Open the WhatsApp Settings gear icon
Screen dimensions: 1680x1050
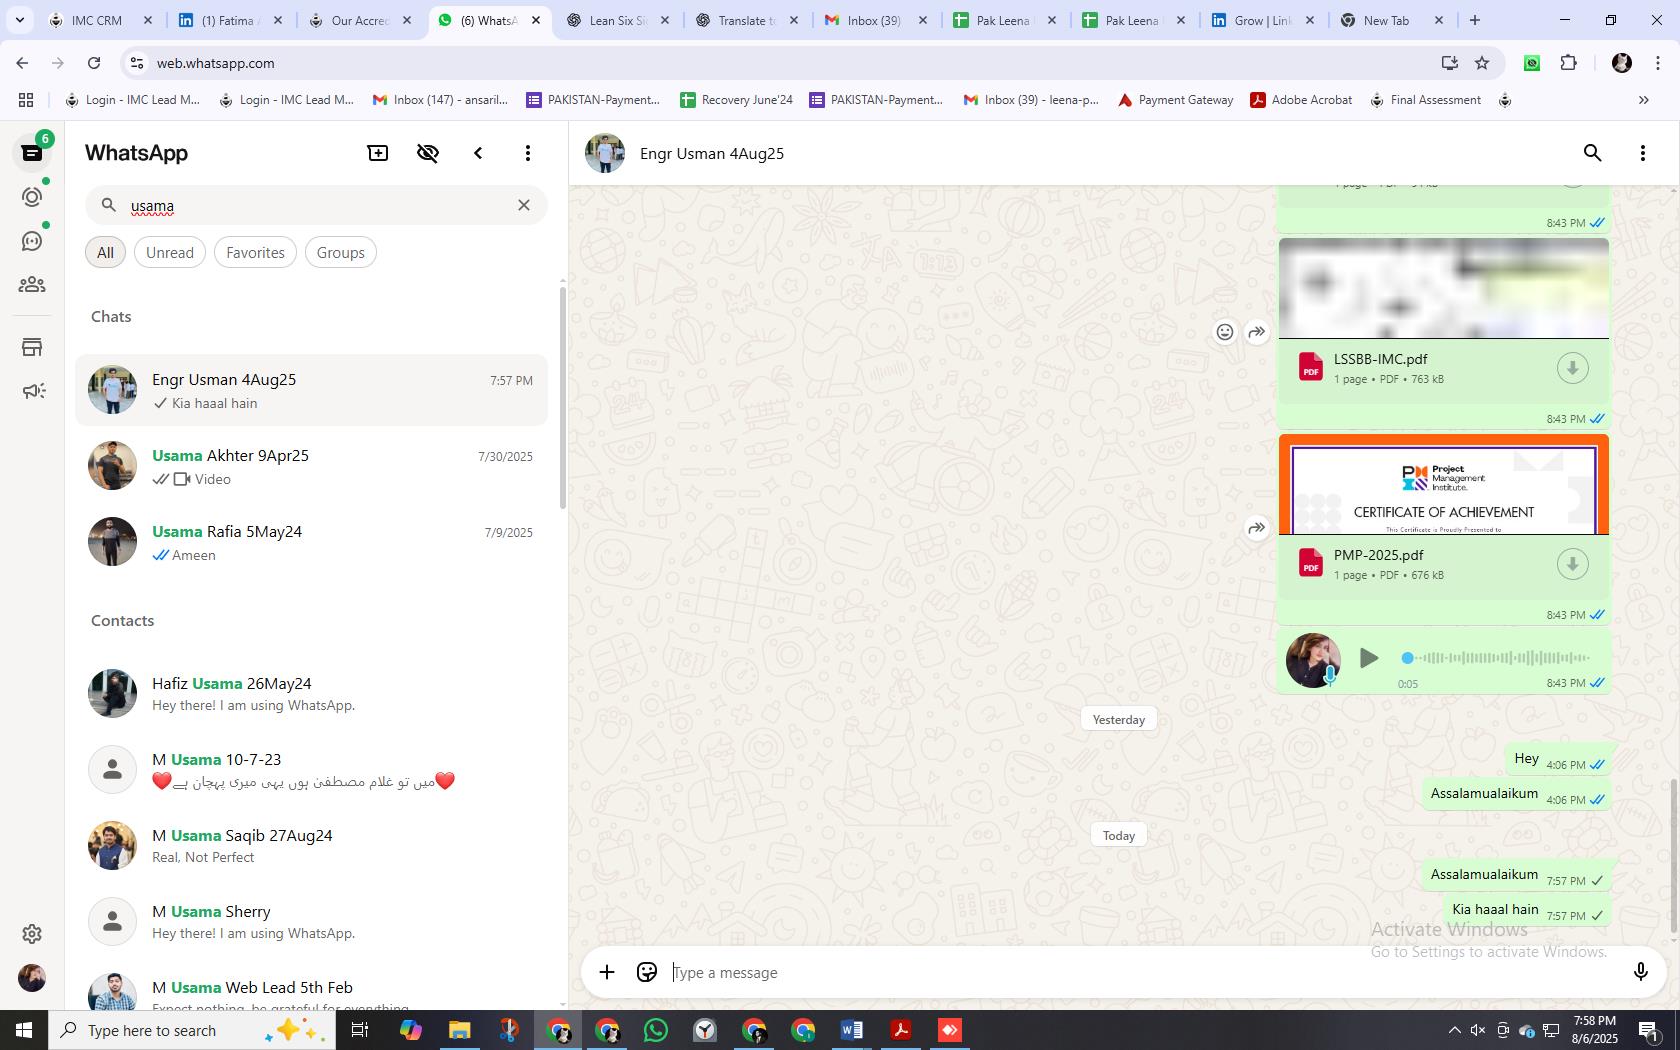pos(32,933)
